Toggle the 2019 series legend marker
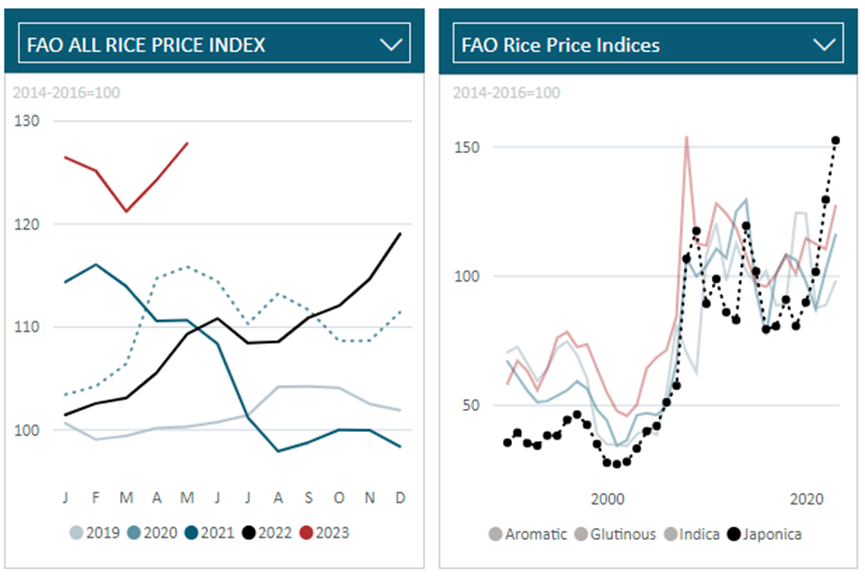Viewport: 865px width, 576px height. 77,534
